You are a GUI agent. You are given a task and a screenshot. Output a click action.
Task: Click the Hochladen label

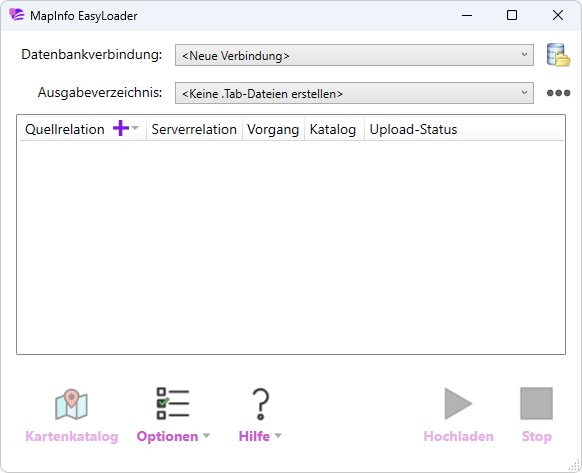458,436
